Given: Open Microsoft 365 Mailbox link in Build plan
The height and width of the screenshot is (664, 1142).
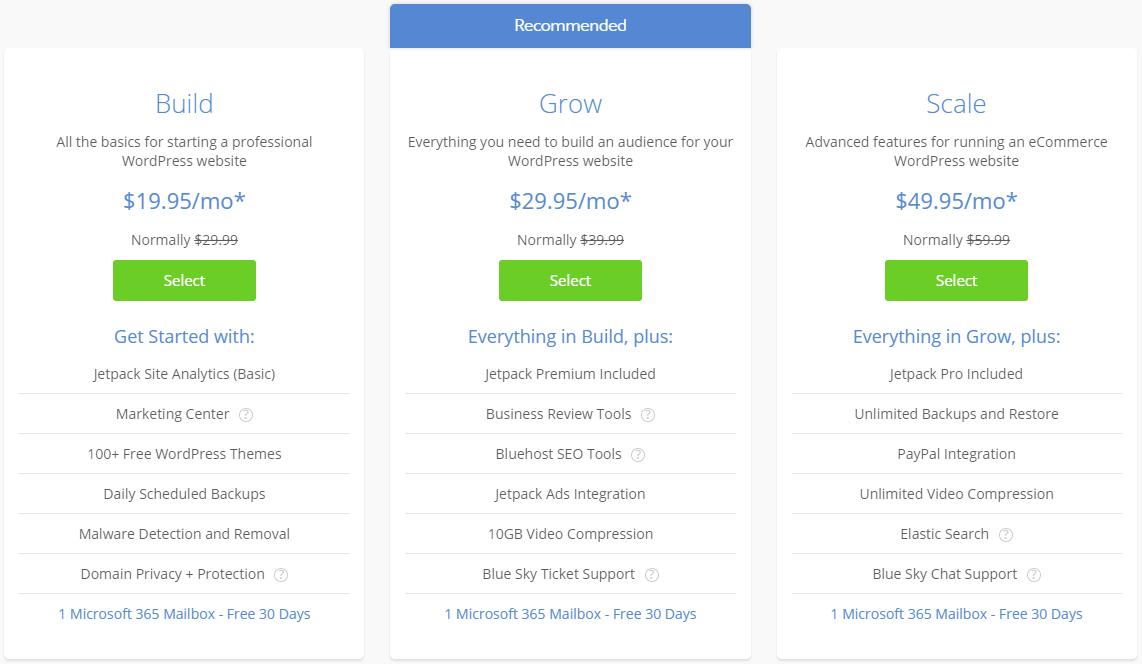Looking at the screenshot, I should (184, 614).
